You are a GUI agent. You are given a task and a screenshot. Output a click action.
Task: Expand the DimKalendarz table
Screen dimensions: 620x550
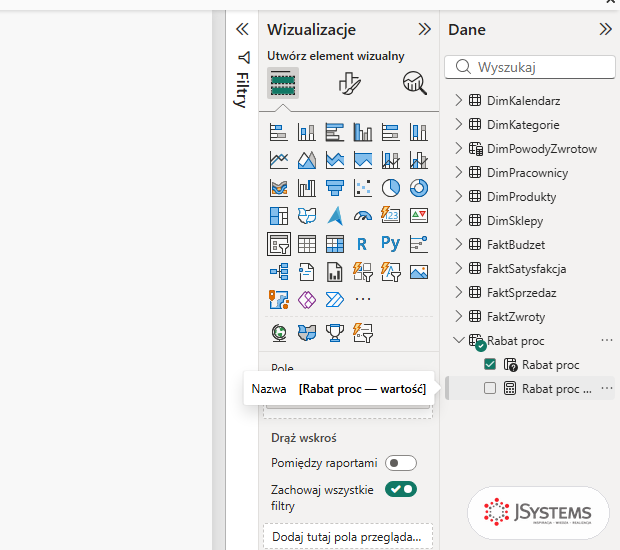point(458,100)
